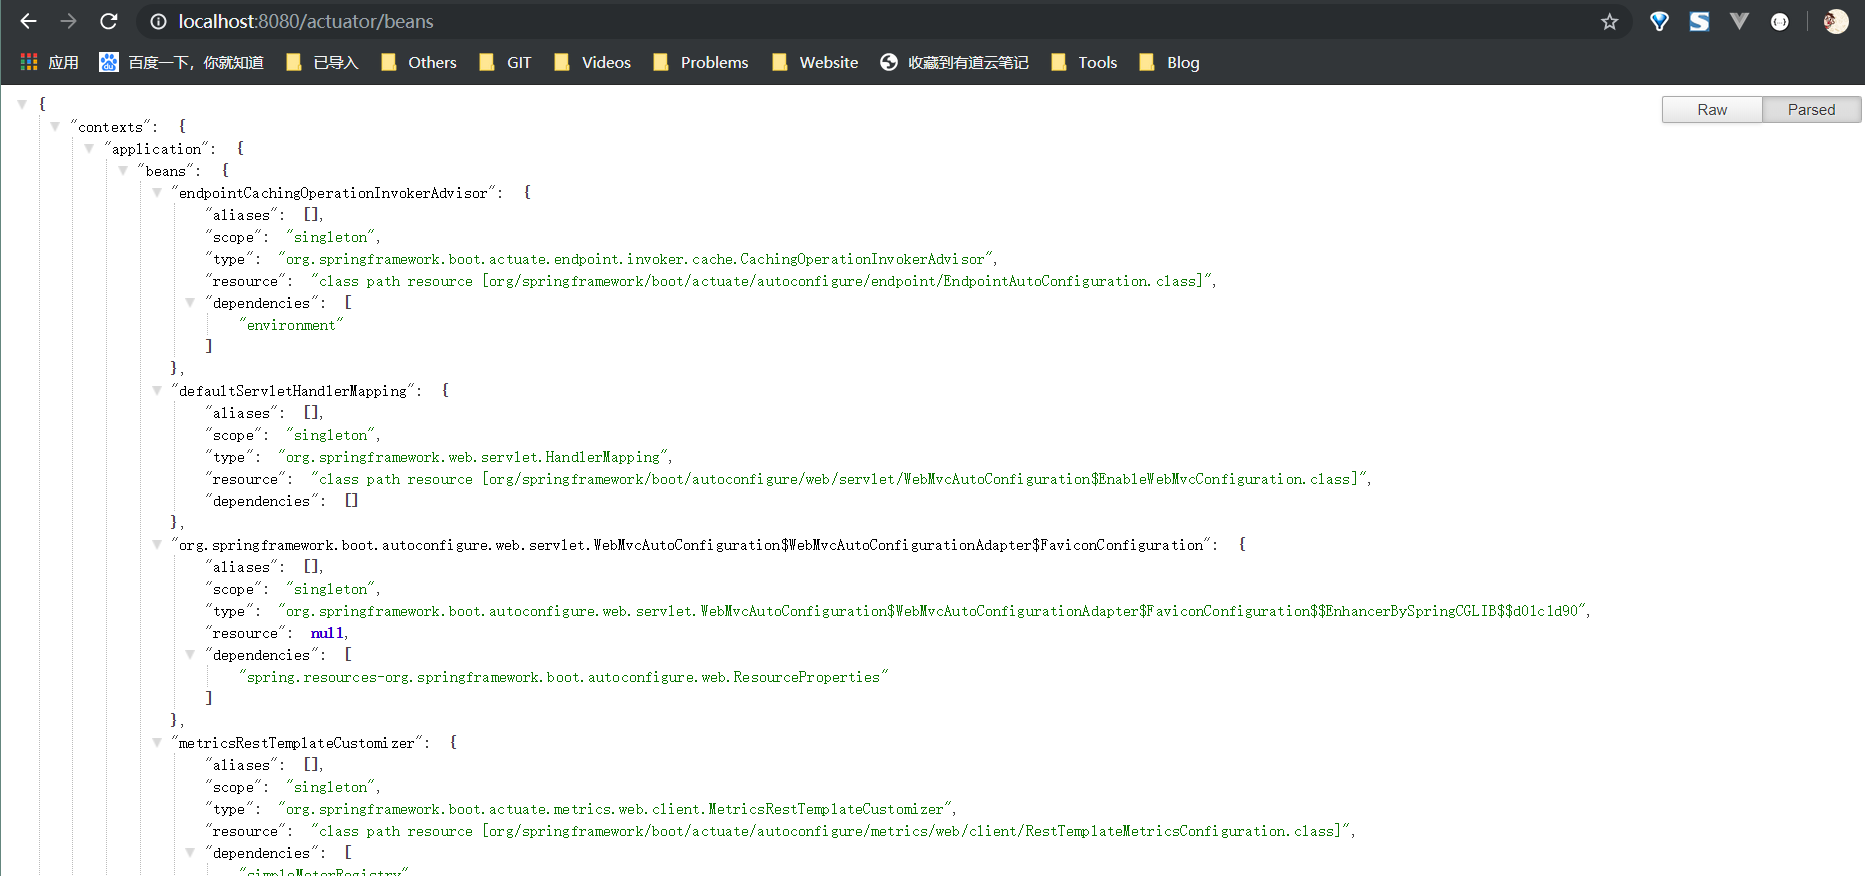Go back to the previous page
This screenshot has width=1865, height=876.
point(28,21)
